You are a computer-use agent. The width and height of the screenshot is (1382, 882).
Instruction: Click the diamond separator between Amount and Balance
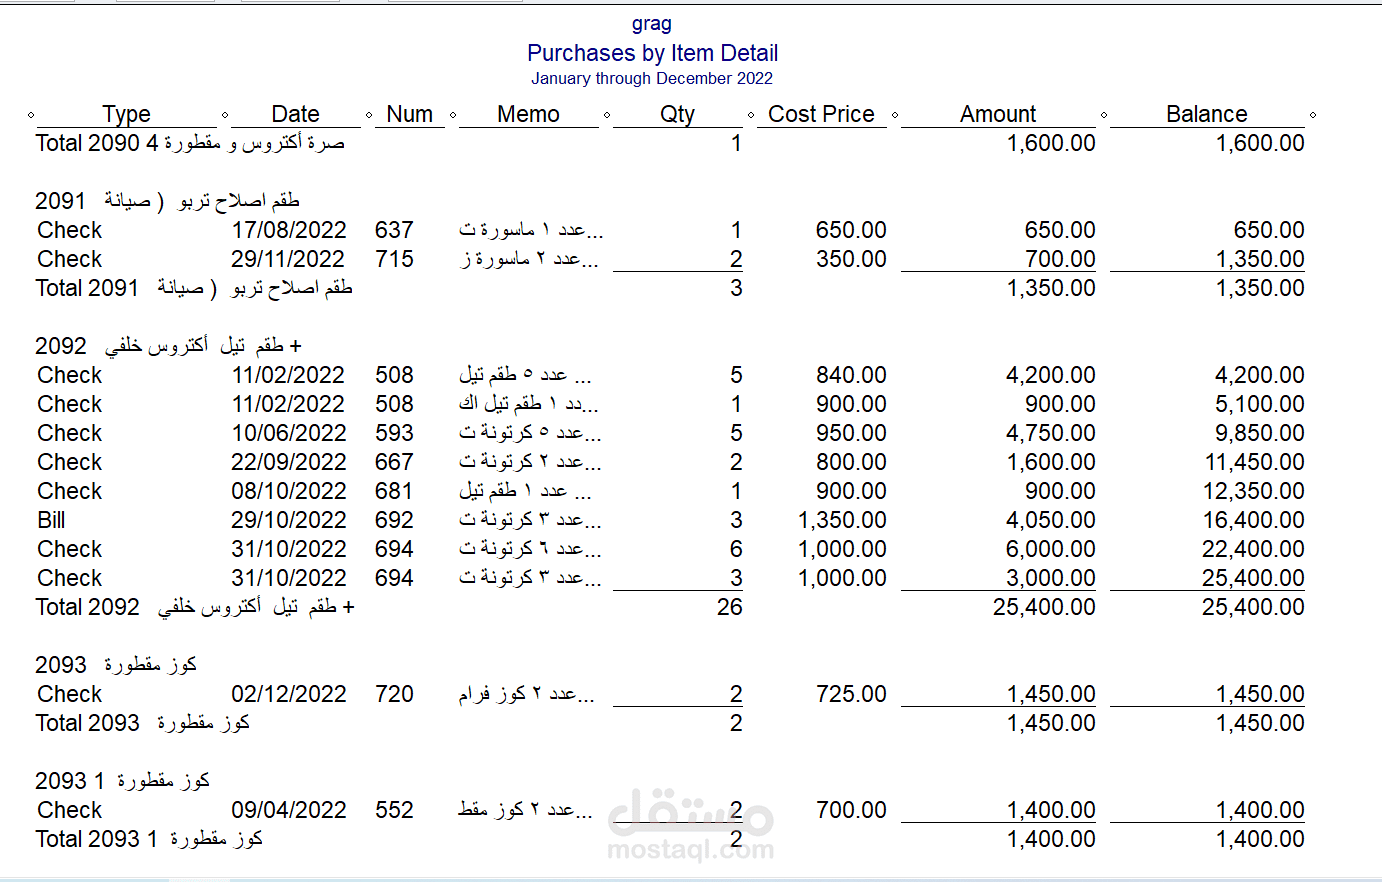(x=1104, y=115)
